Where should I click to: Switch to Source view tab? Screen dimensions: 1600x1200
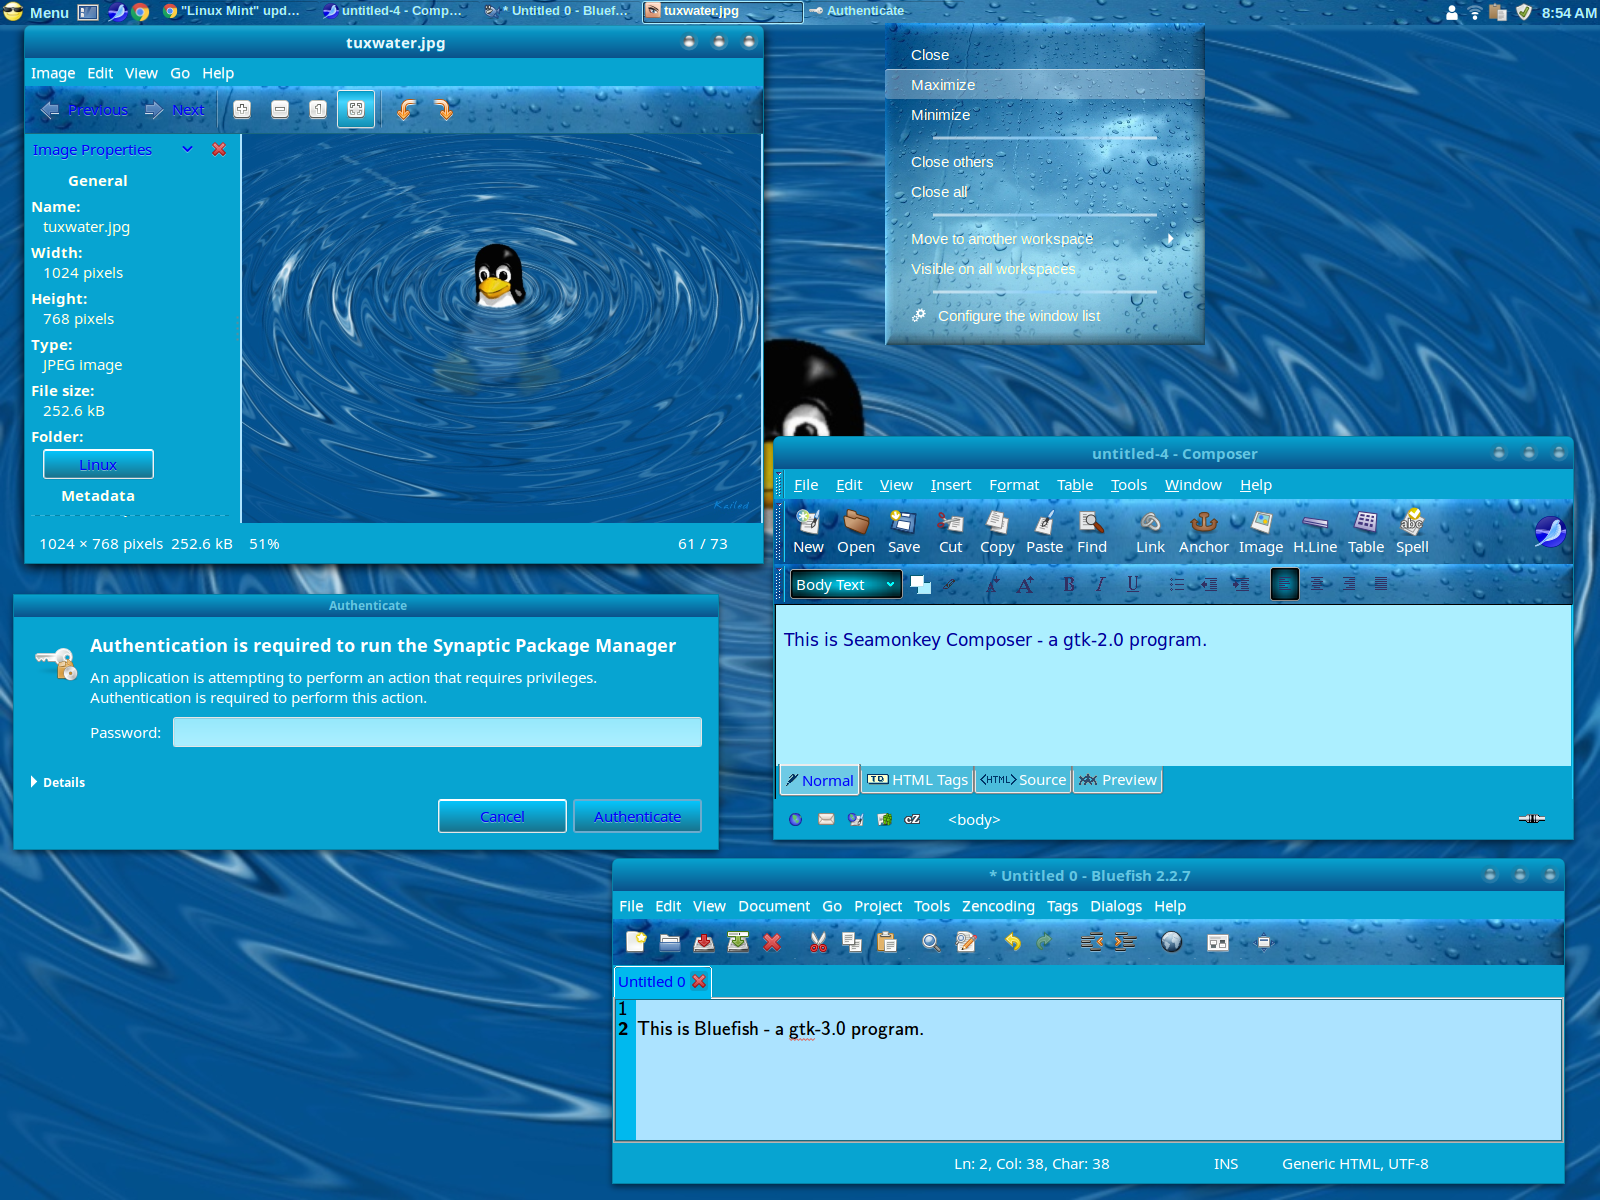click(x=1023, y=780)
